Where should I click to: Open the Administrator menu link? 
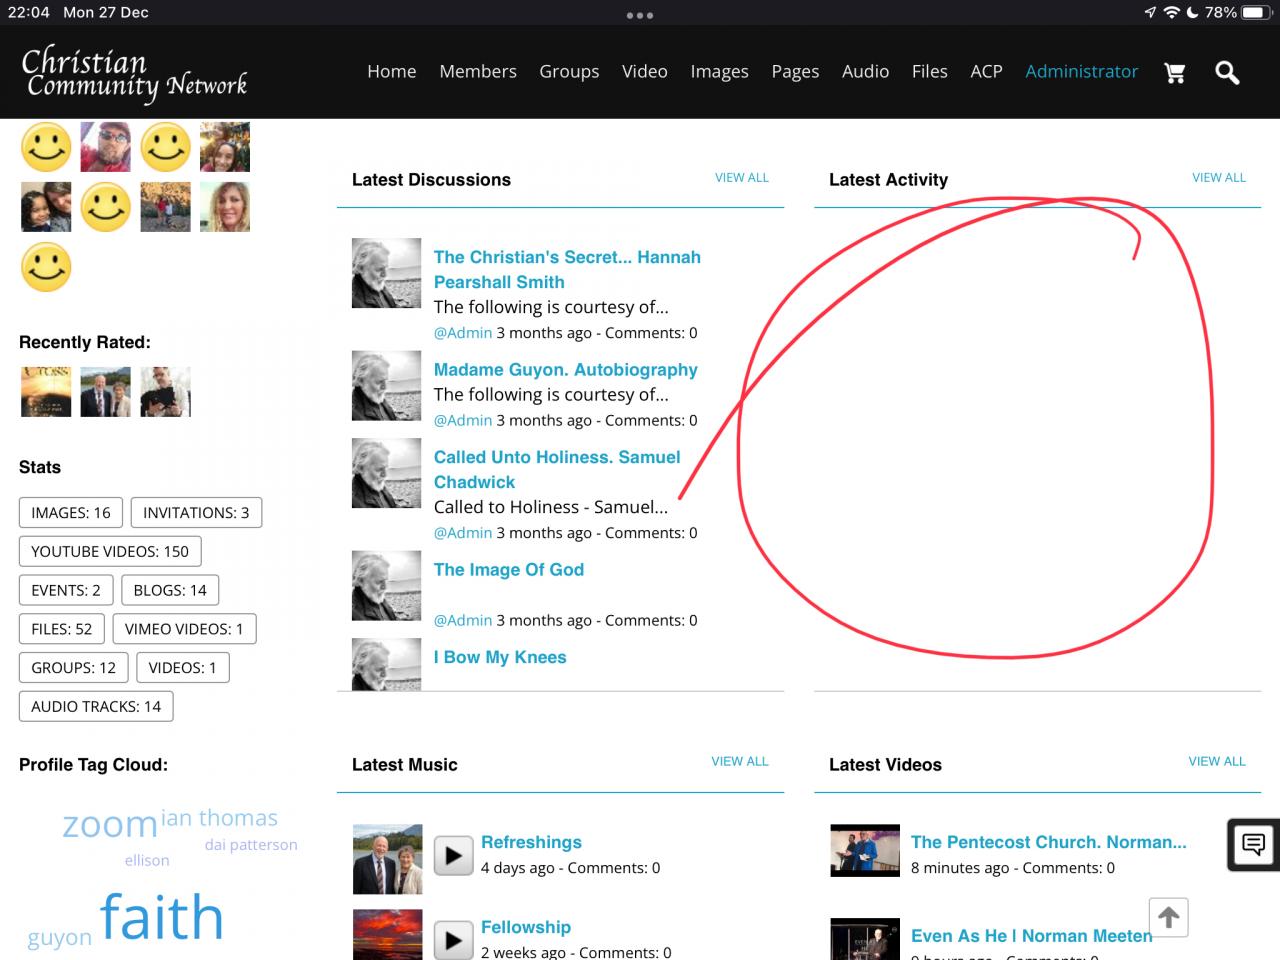click(x=1082, y=71)
